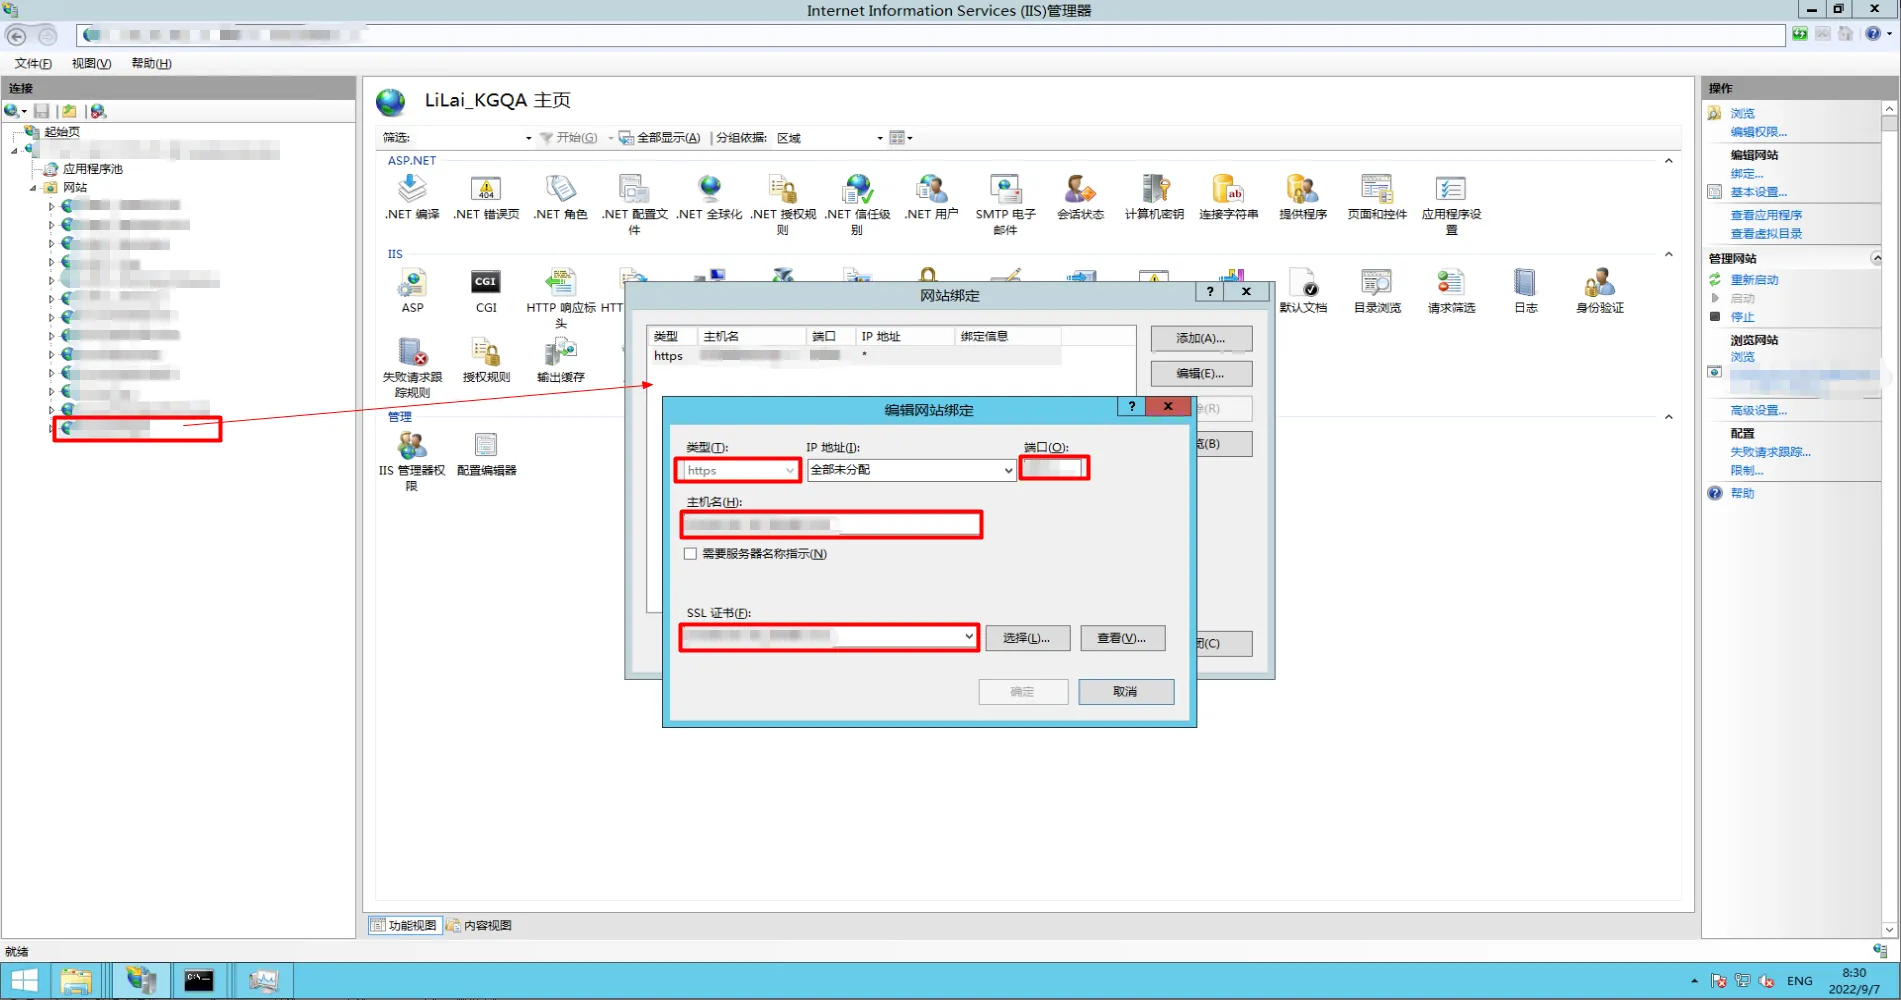Open the 文件(F) menu
1901x1000 pixels.
pyautogui.click(x=33, y=63)
